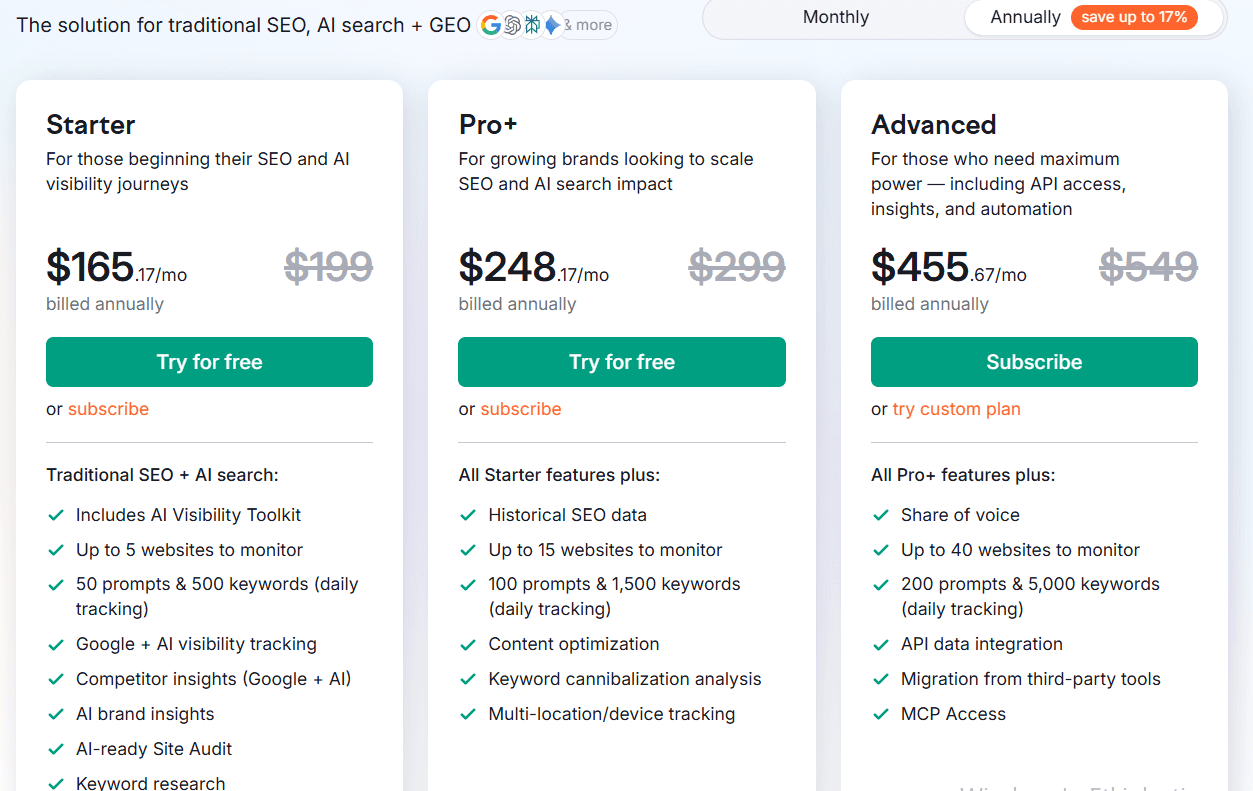The image size is (1253, 791).
Task: Follow the Pro+ subscribe link
Action: (x=521, y=409)
